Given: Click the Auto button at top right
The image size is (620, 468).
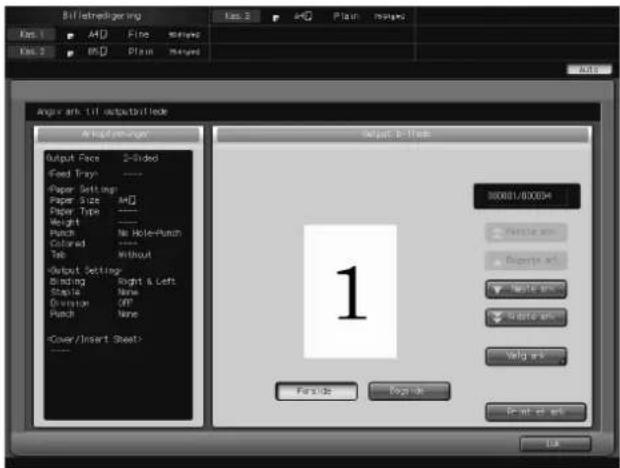Looking at the screenshot, I should point(589,70).
